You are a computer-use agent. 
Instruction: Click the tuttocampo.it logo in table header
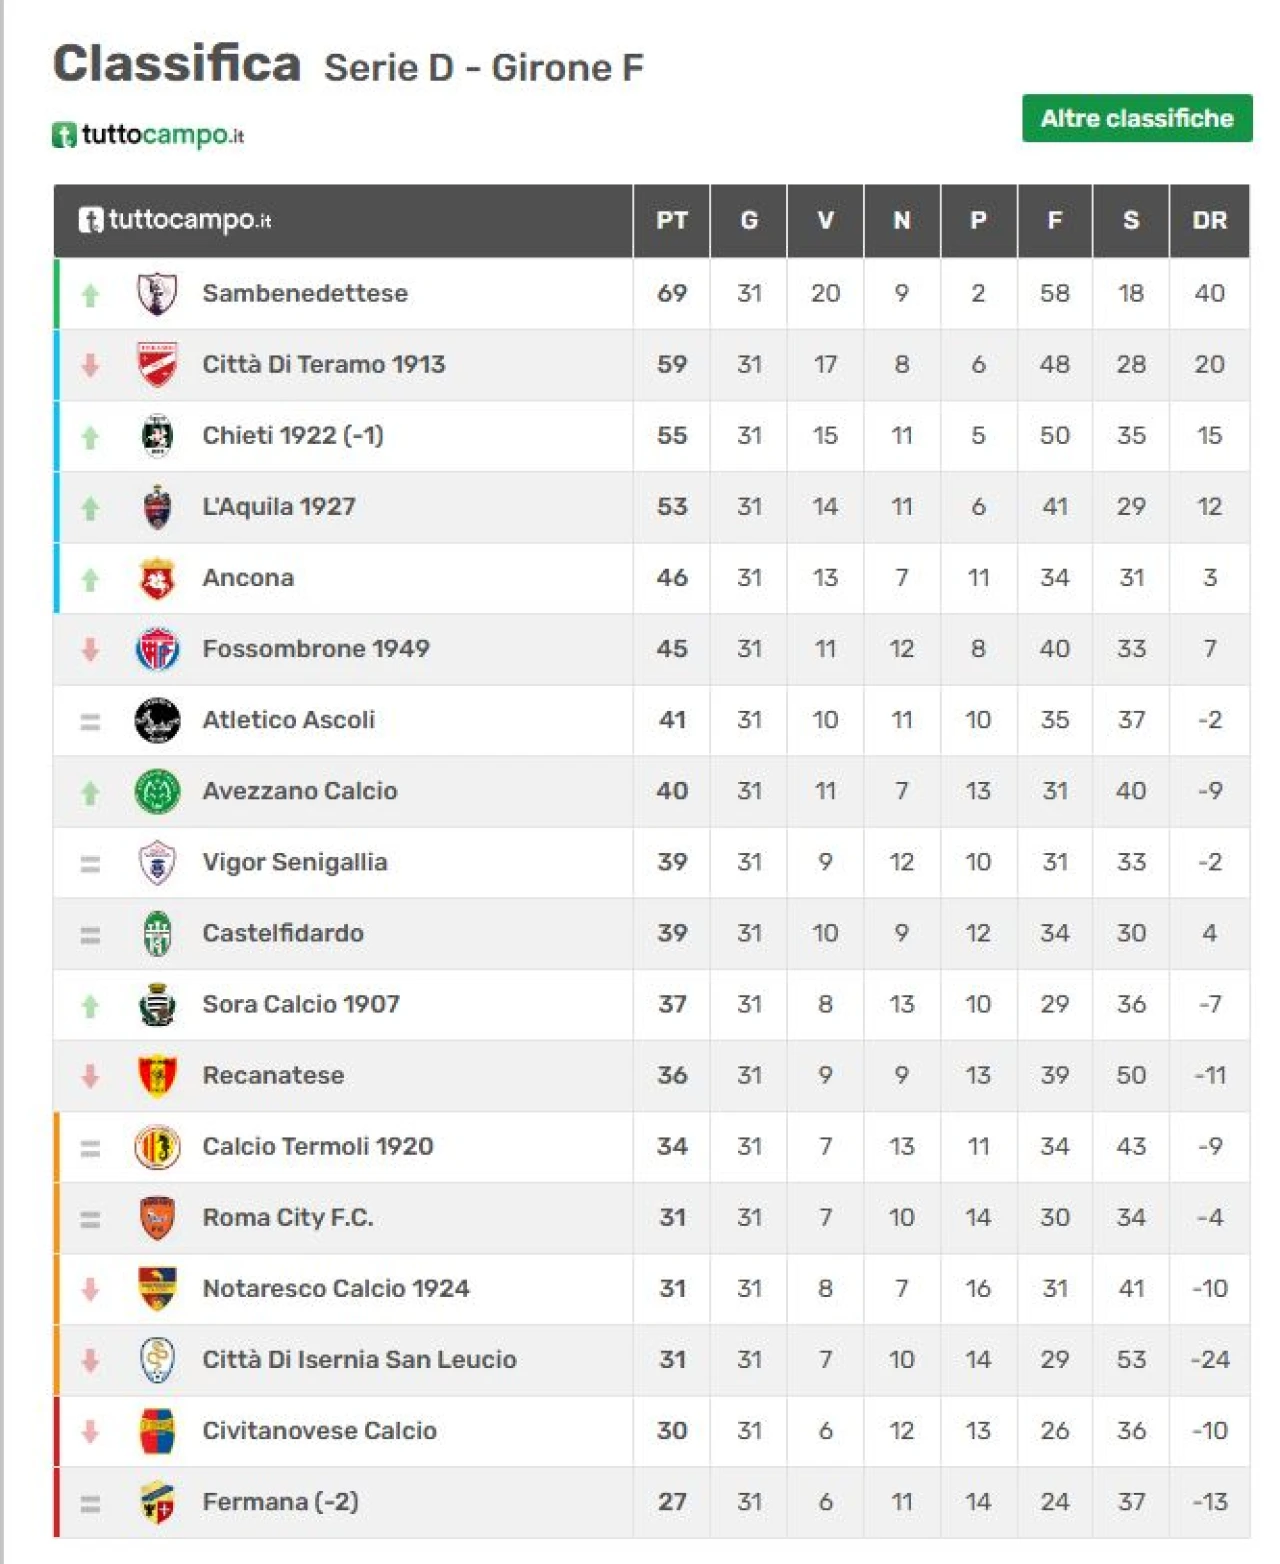(175, 220)
